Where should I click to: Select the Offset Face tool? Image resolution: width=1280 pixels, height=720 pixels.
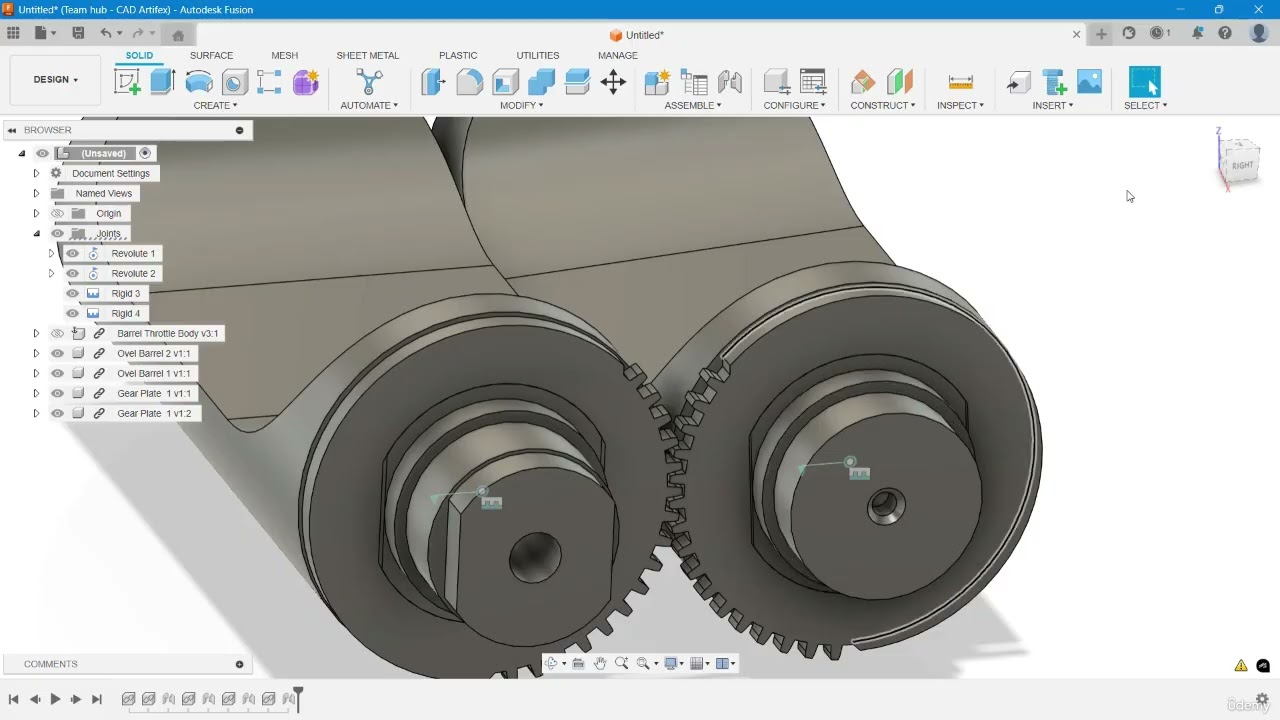pyautogui.click(x=577, y=82)
